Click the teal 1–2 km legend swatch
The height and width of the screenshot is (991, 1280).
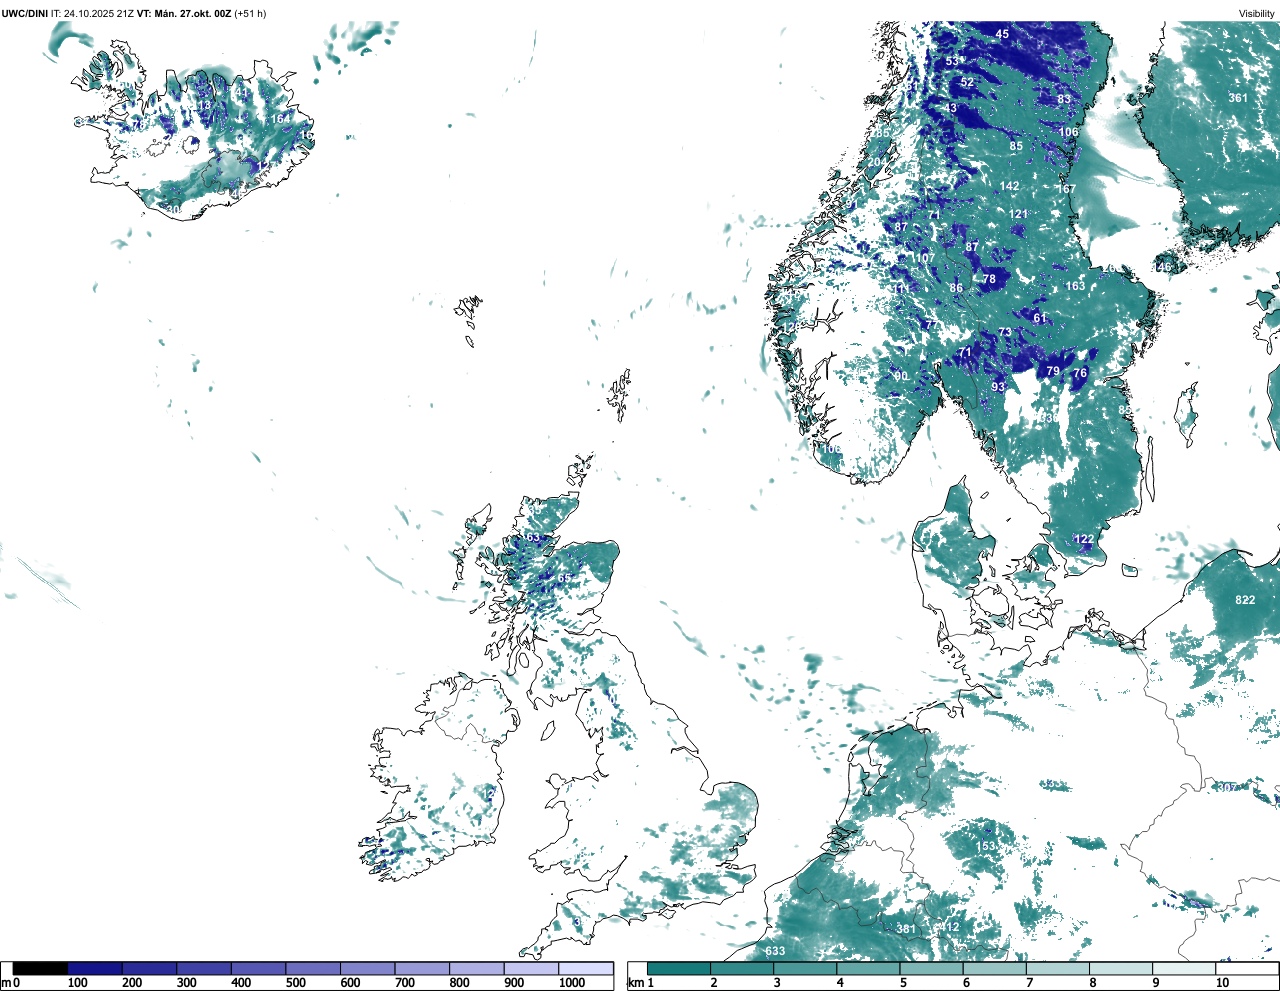click(x=679, y=968)
